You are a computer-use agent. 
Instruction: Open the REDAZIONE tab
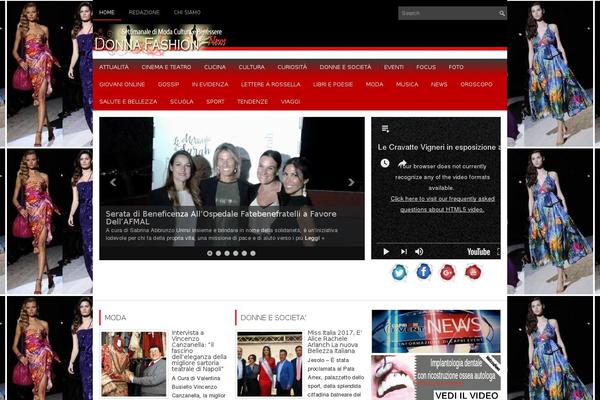coord(144,12)
